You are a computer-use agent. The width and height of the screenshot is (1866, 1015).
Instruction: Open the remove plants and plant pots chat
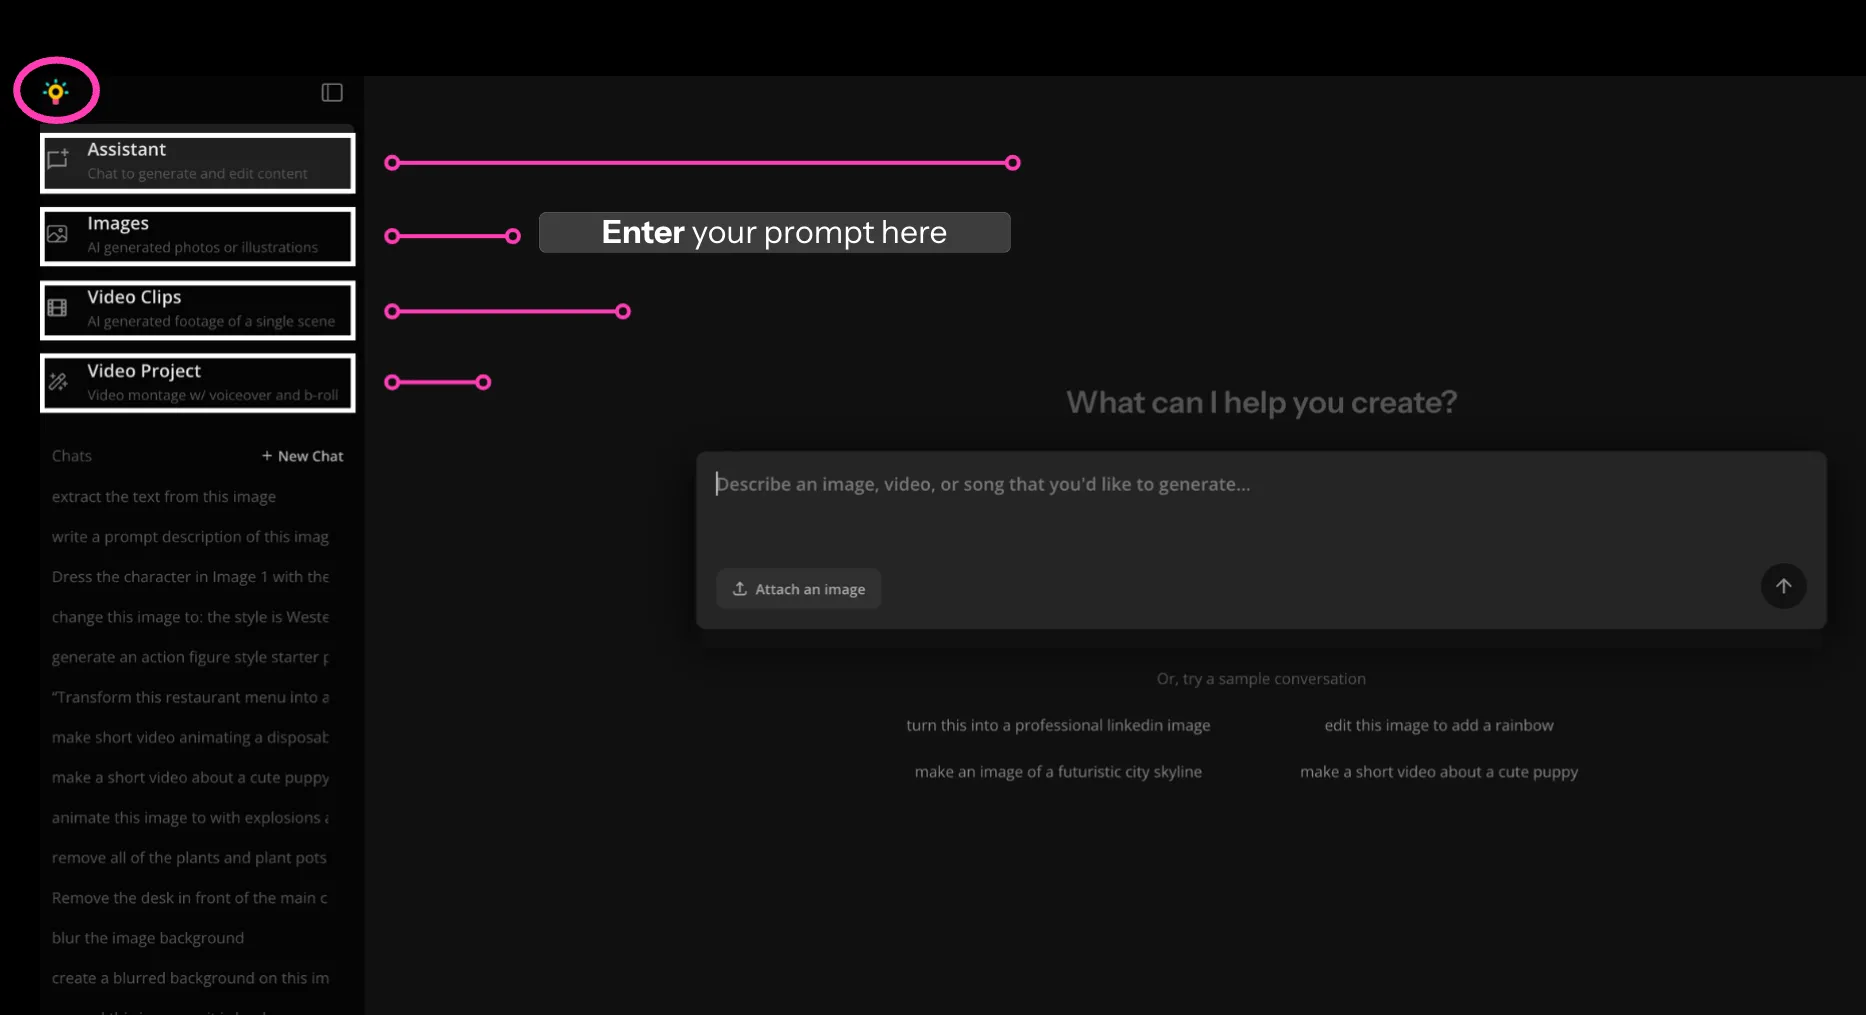tap(189, 857)
